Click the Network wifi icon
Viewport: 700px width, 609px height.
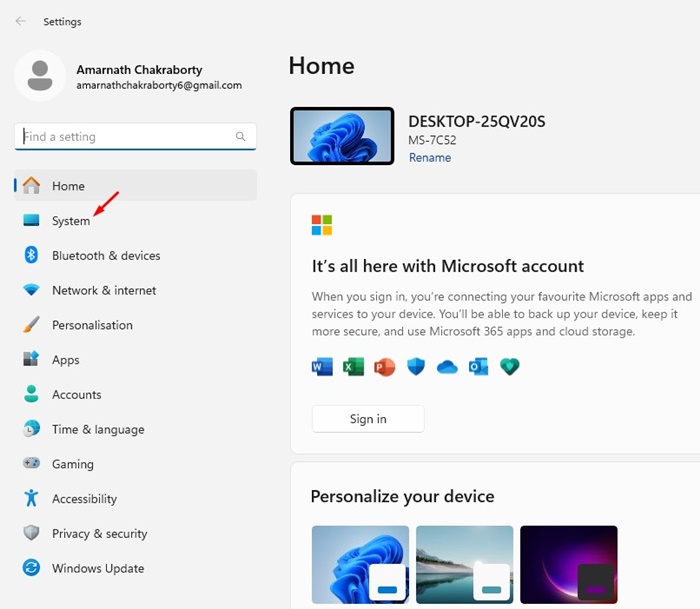coord(31,290)
